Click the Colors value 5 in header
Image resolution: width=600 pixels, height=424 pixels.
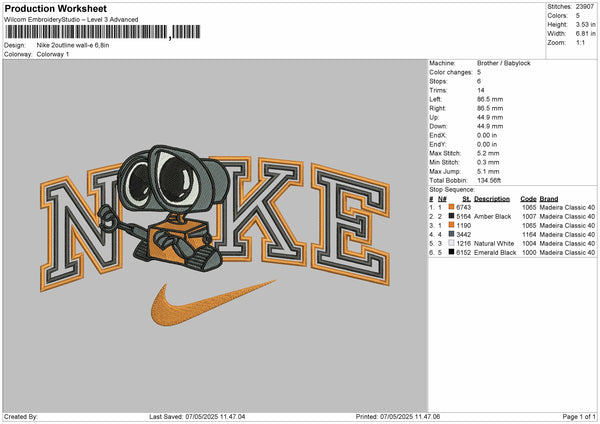tap(578, 16)
